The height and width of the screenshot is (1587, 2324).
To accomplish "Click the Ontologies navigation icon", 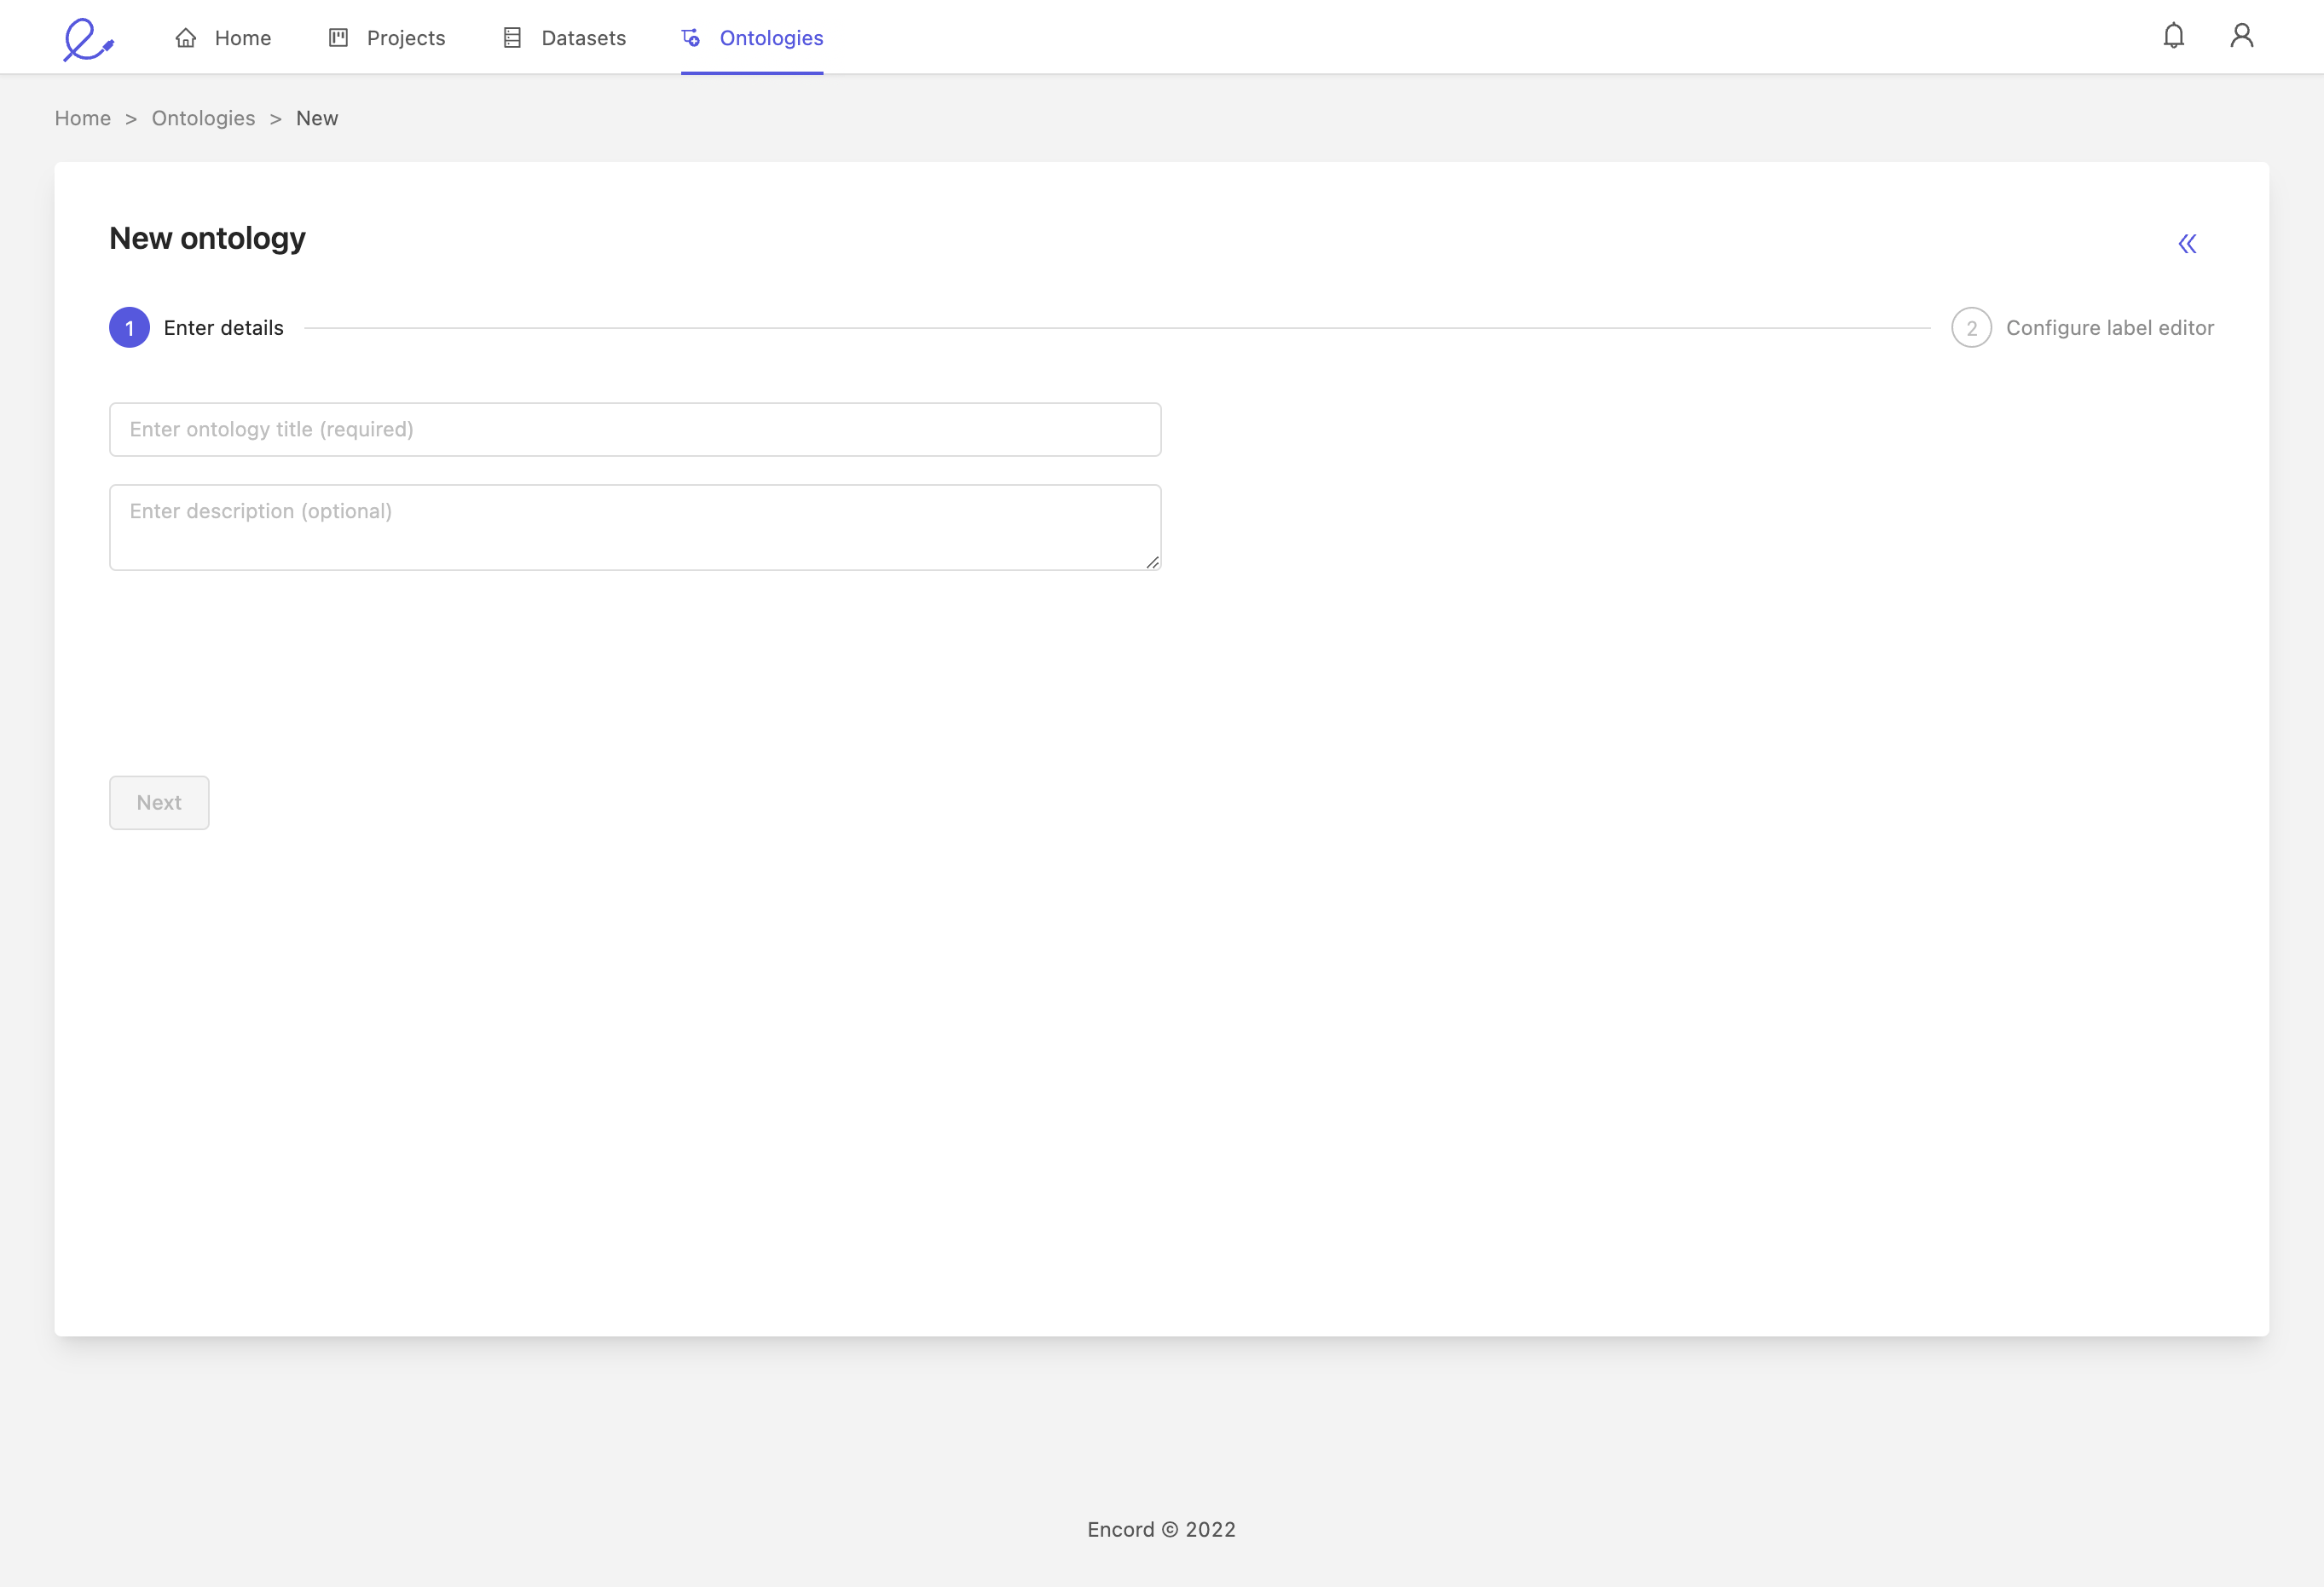I will click(694, 37).
